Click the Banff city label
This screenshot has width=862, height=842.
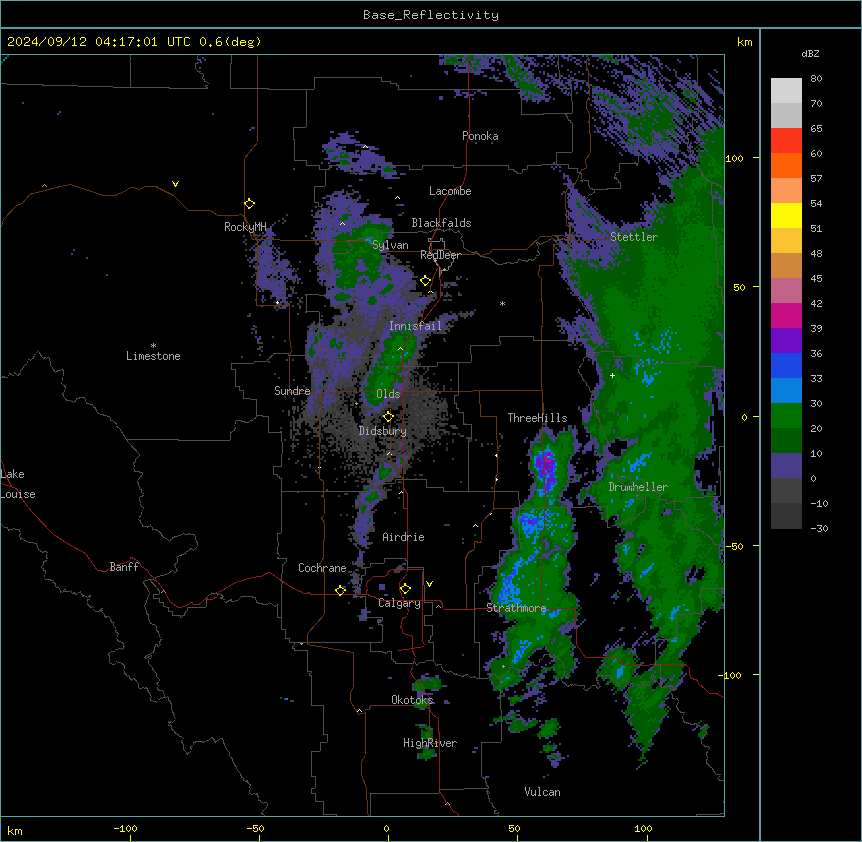pos(124,567)
